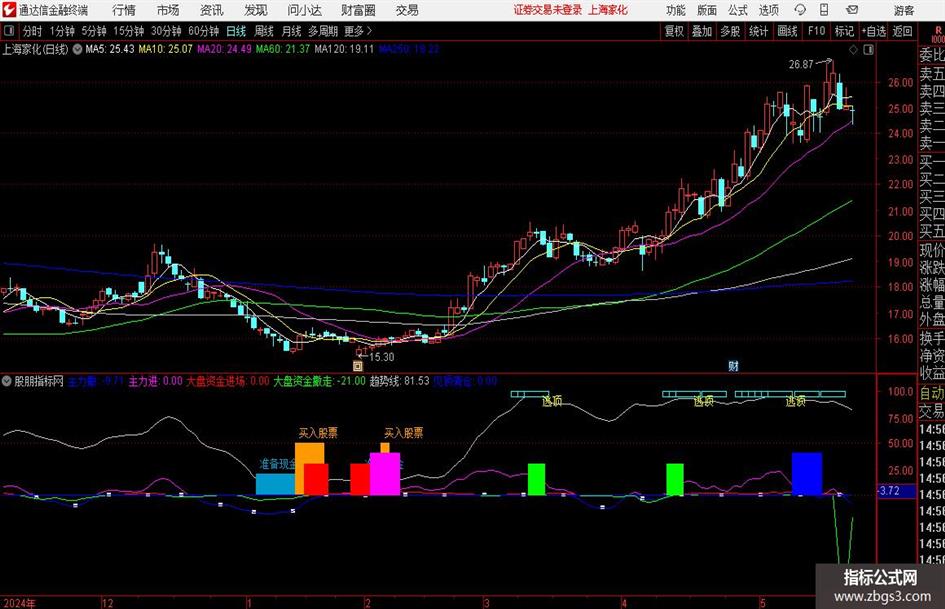Expand the 更多 periods chevron
Screen dimensions: 945x609
369,31
